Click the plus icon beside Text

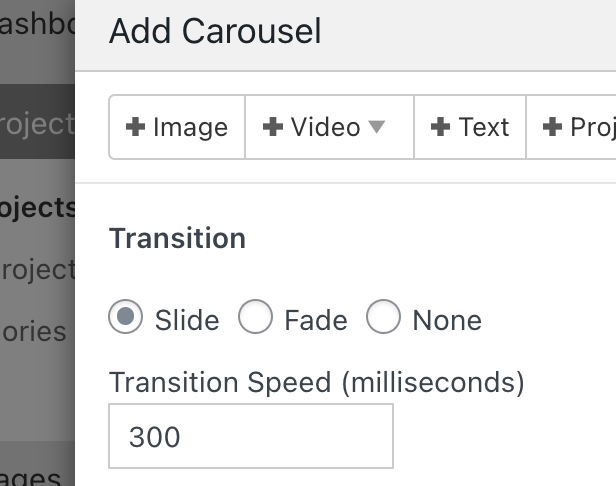coord(440,128)
